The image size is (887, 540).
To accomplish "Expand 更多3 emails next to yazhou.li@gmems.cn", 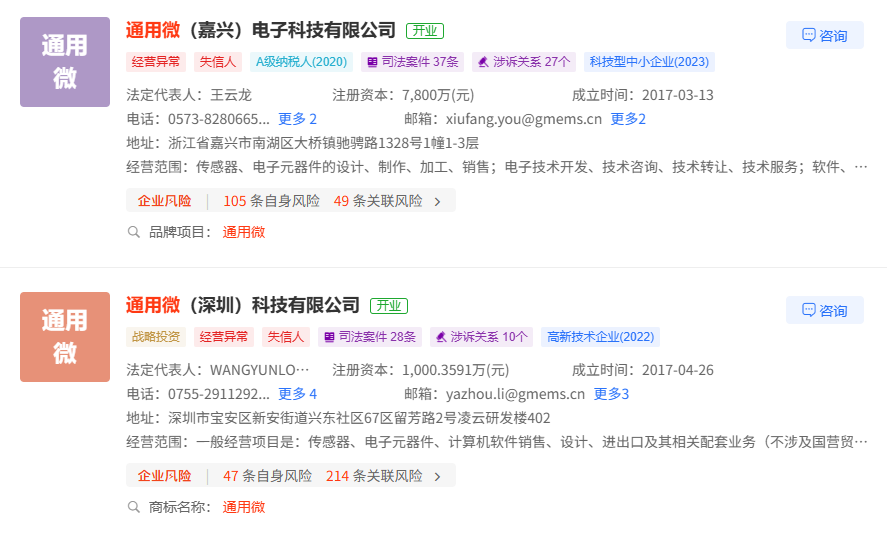I will [611, 394].
